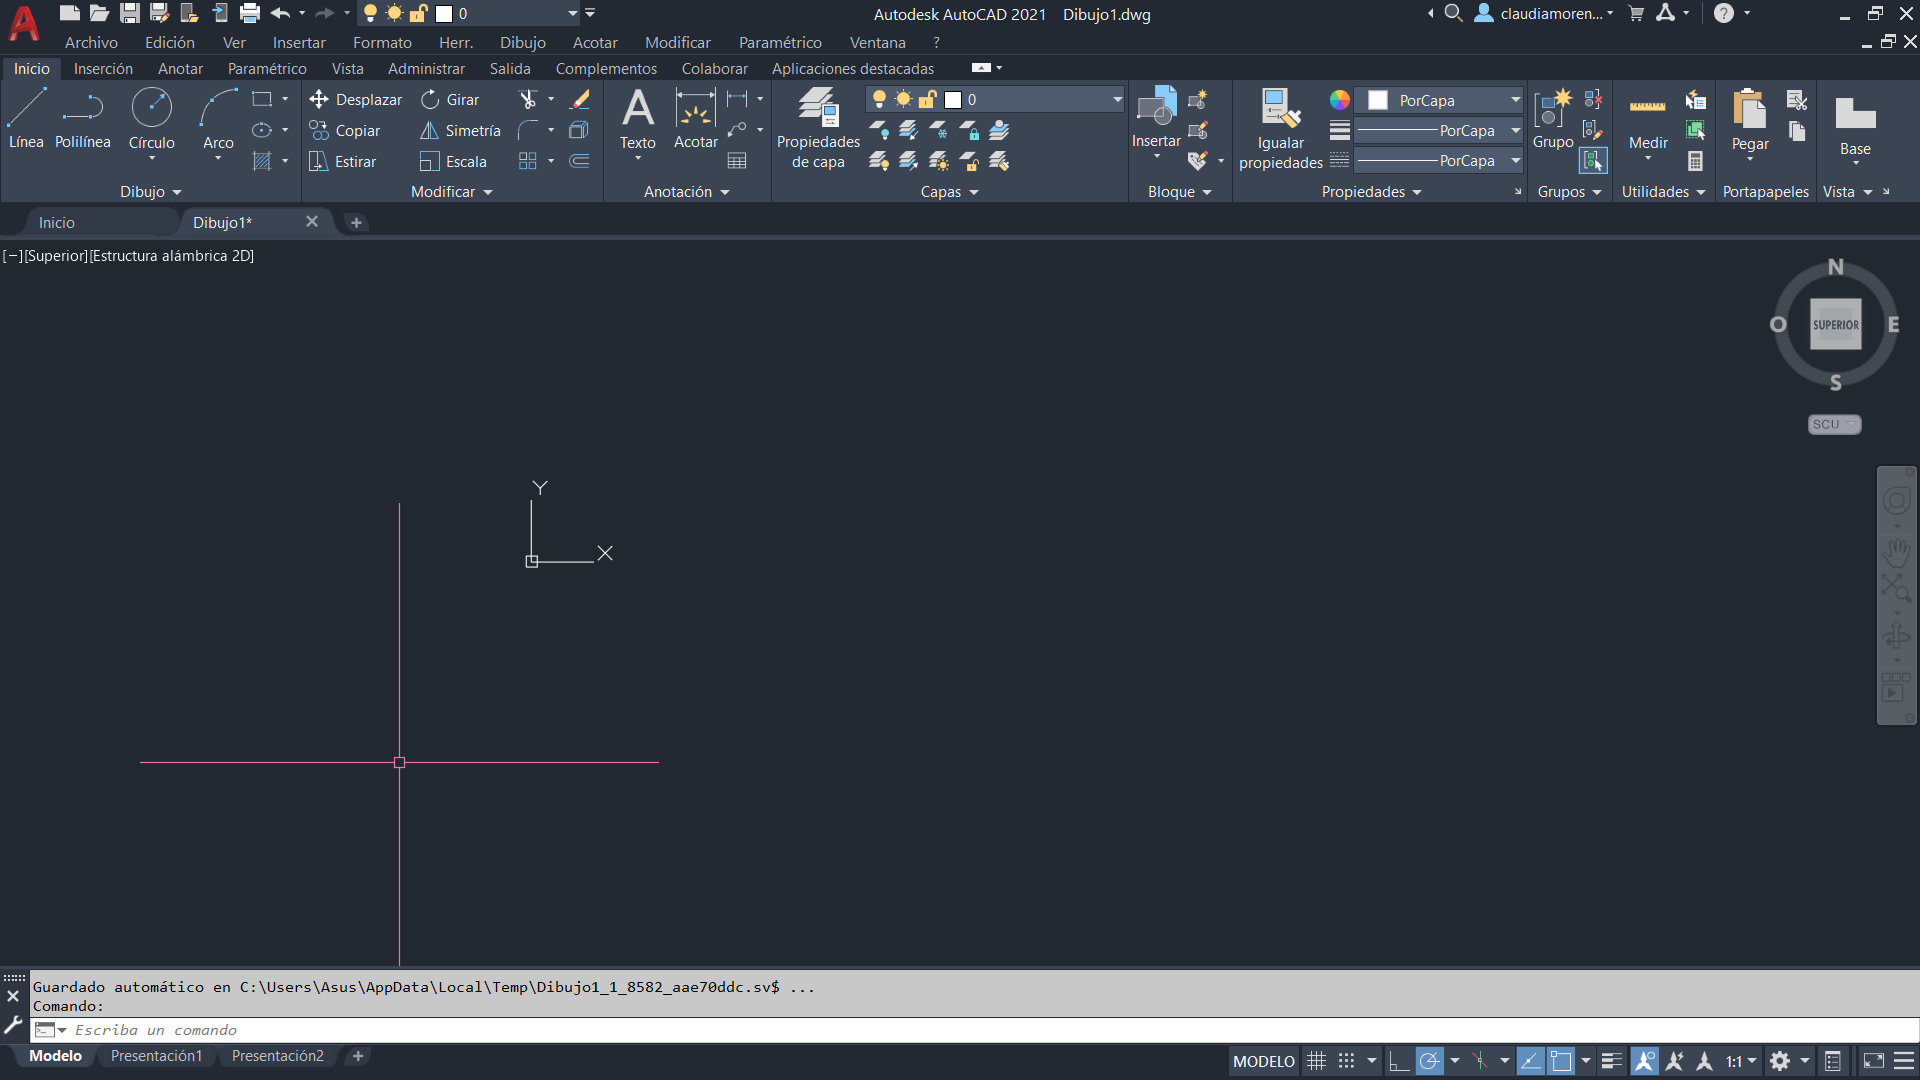Expand the Modificar panel

point(452,191)
